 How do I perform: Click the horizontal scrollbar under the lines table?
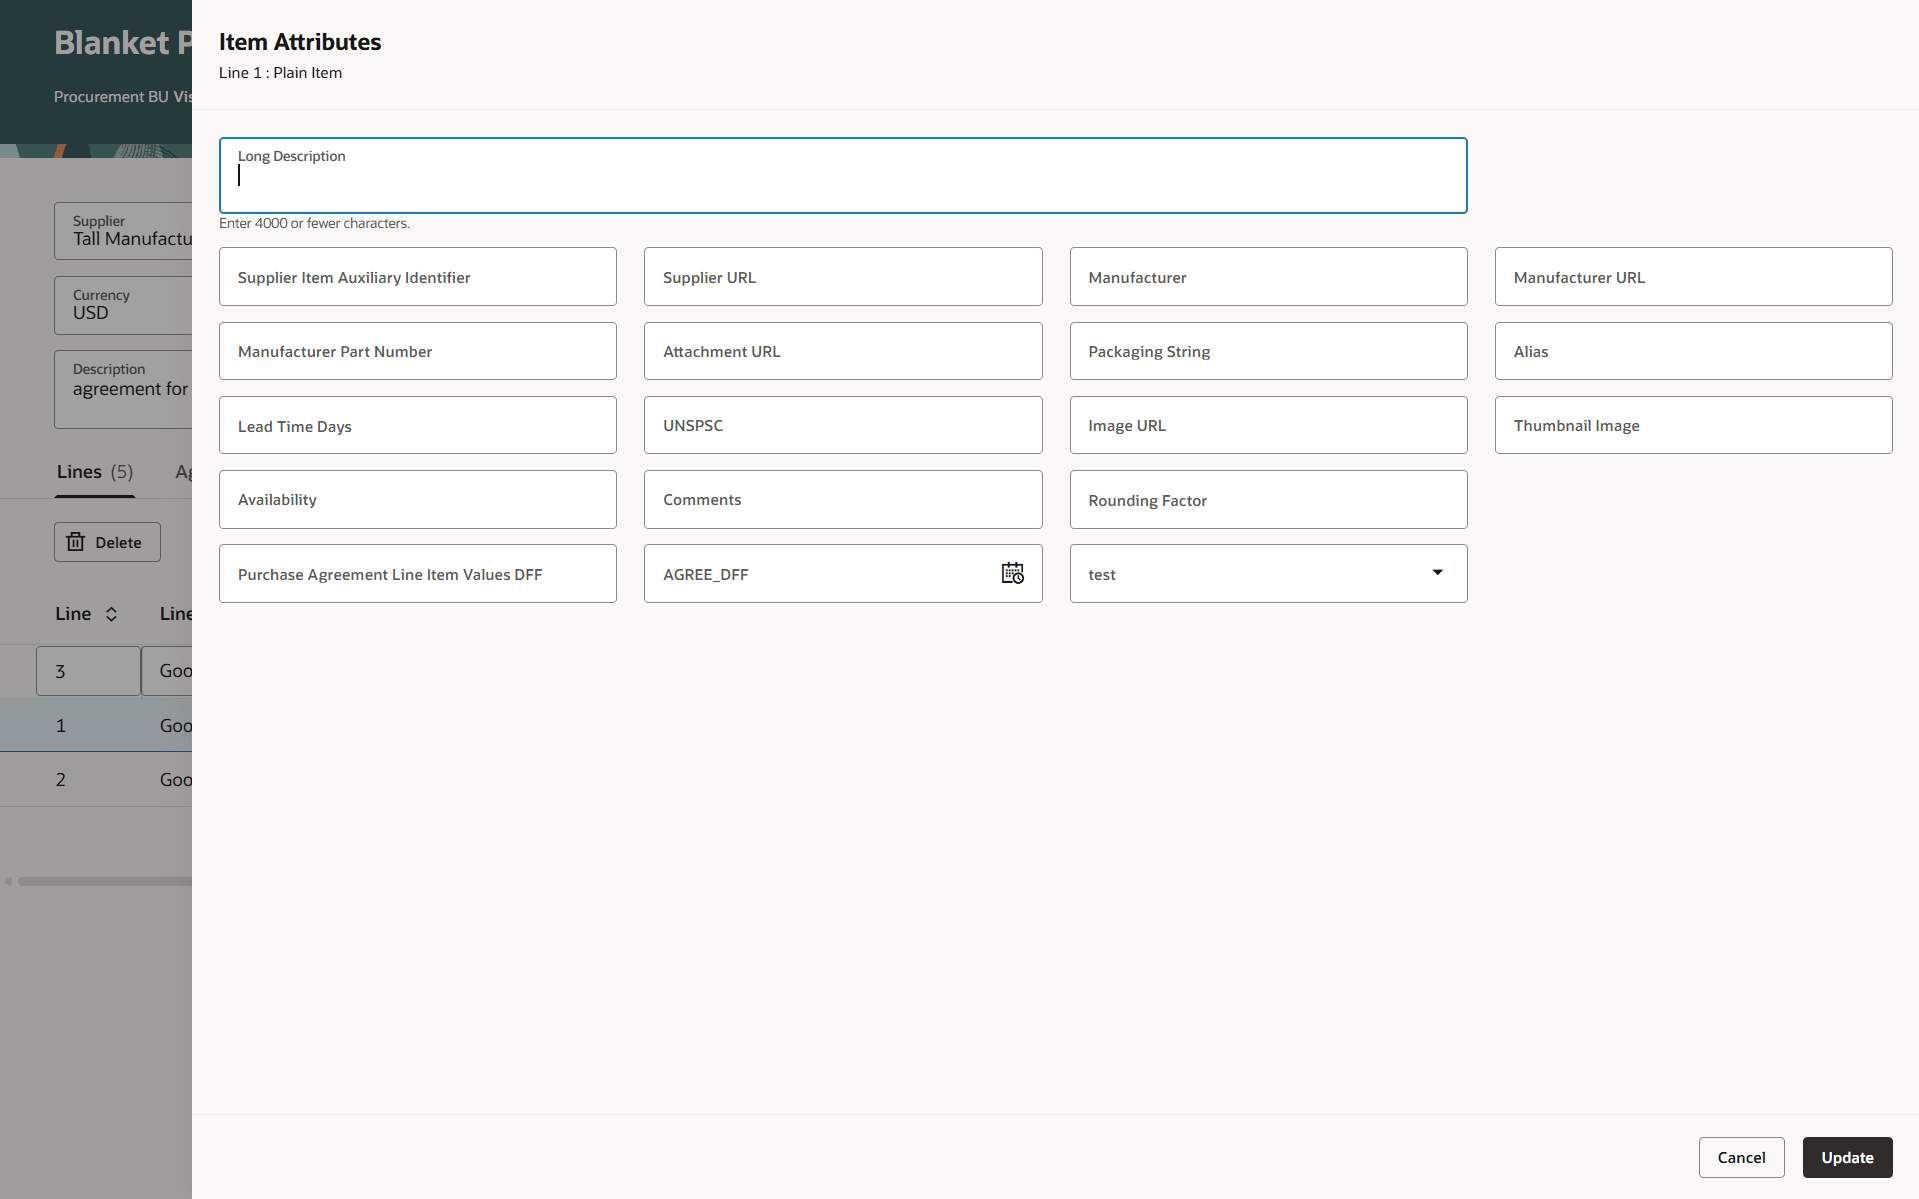(104, 881)
